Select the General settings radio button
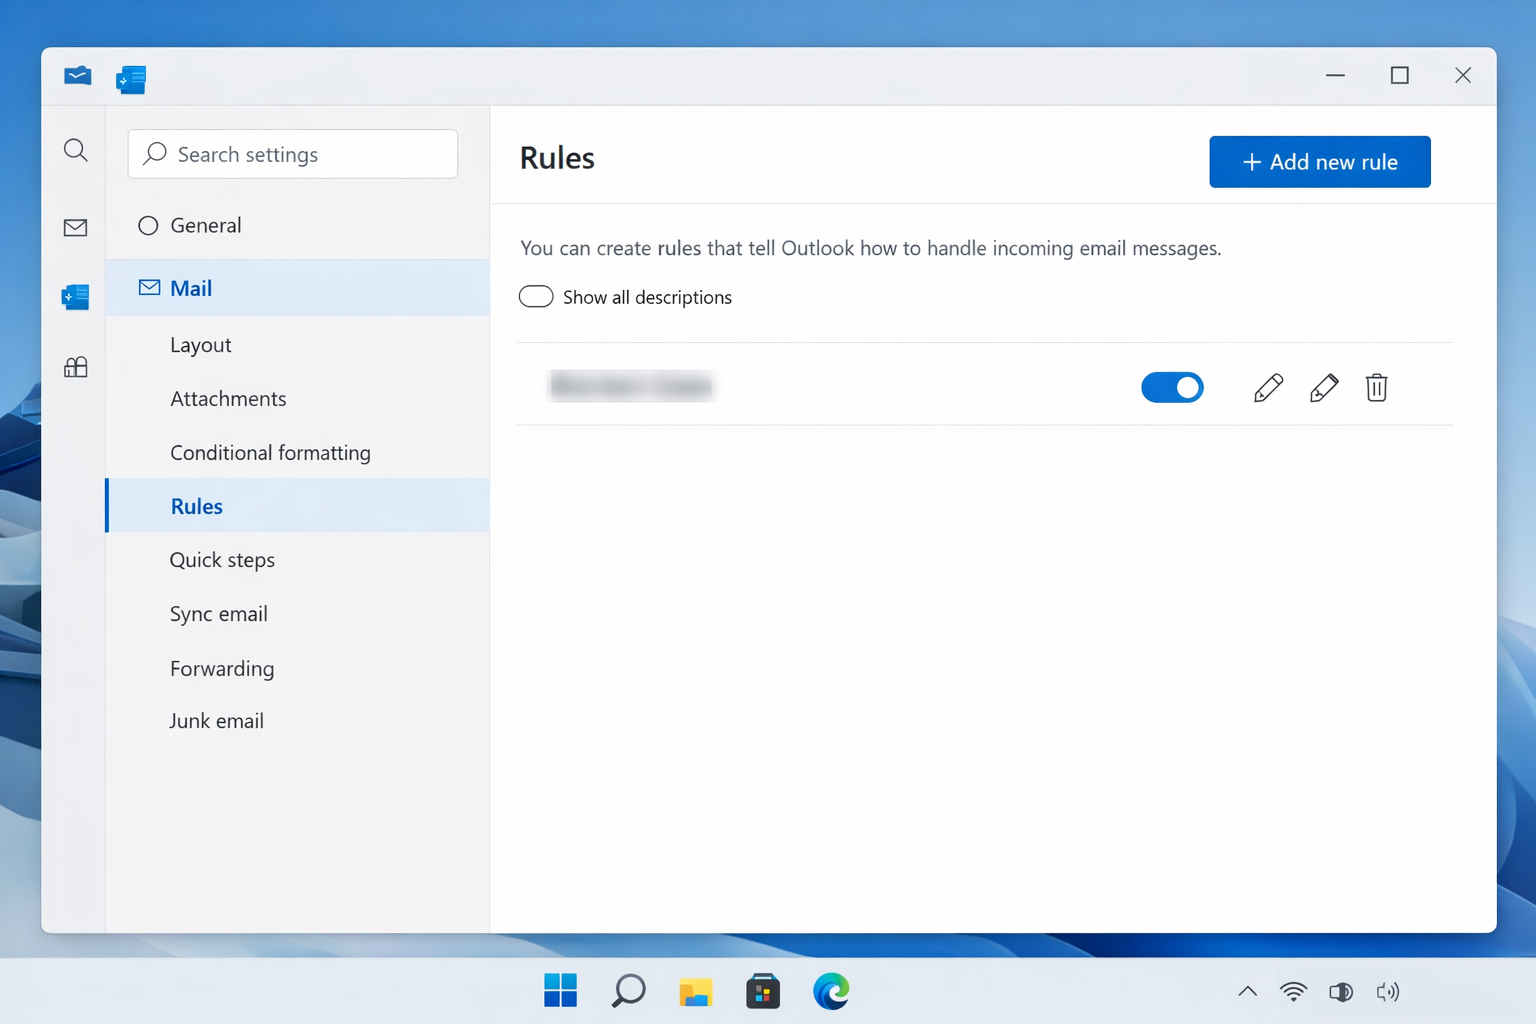Screen dimensions: 1536x1024 coord(147,225)
